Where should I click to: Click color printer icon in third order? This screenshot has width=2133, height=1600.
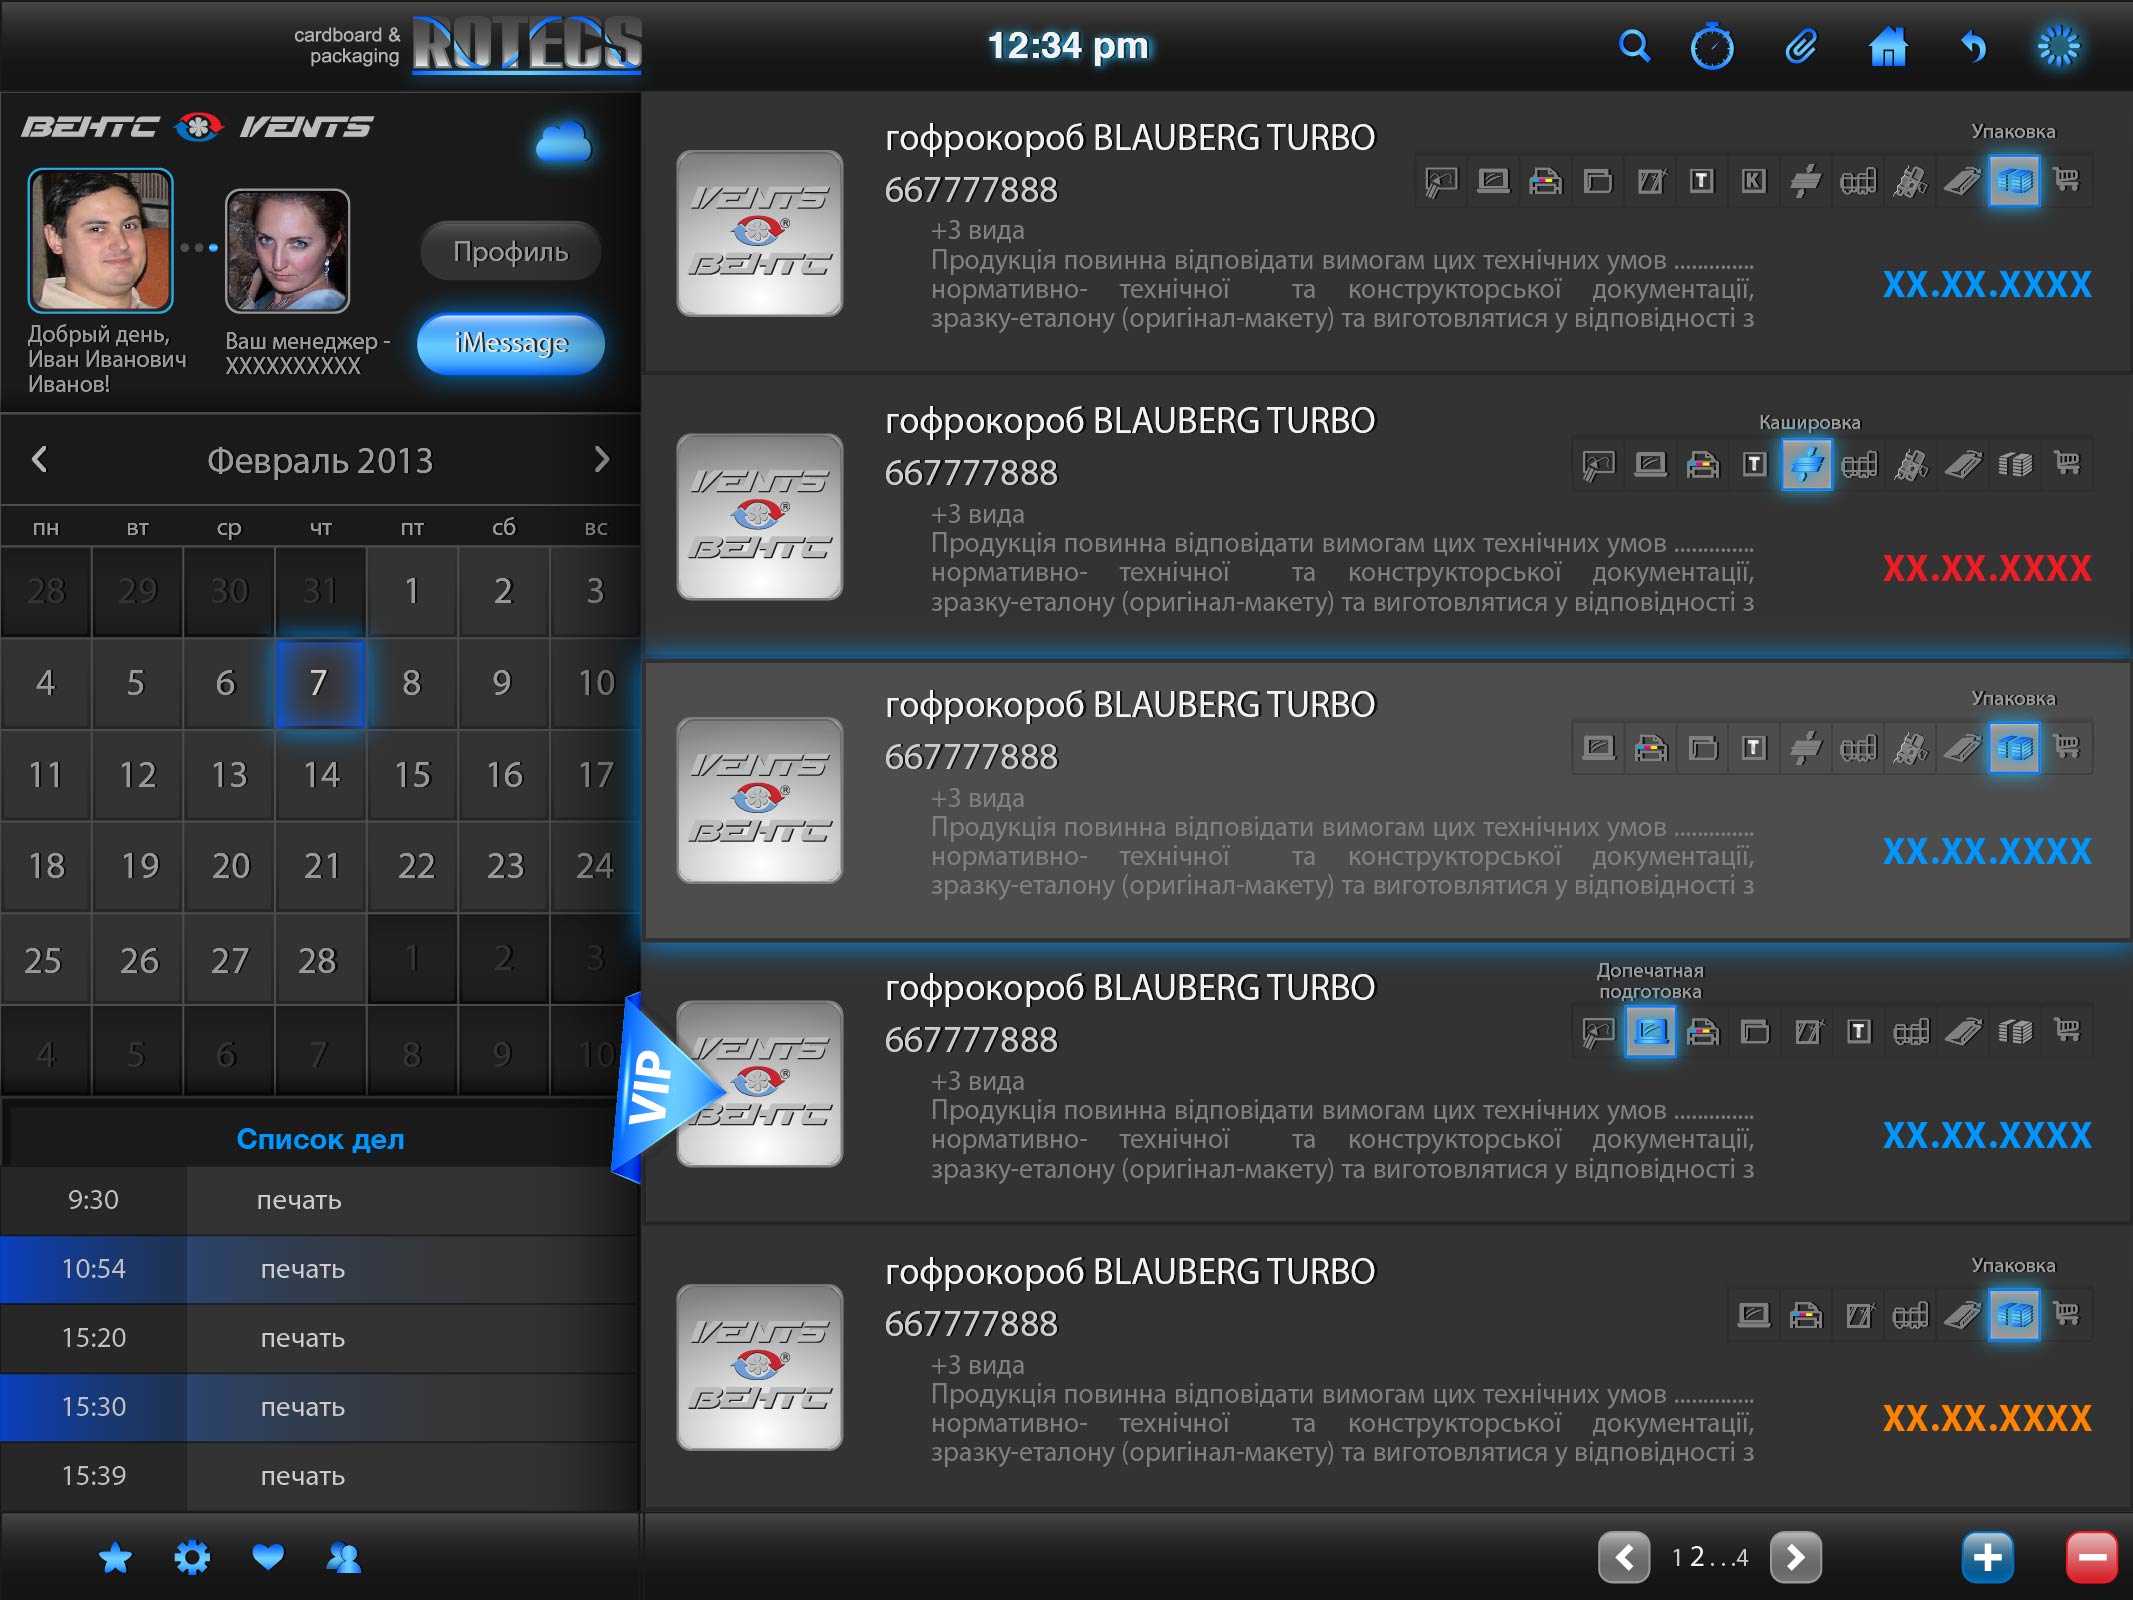tap(1651, 748)
